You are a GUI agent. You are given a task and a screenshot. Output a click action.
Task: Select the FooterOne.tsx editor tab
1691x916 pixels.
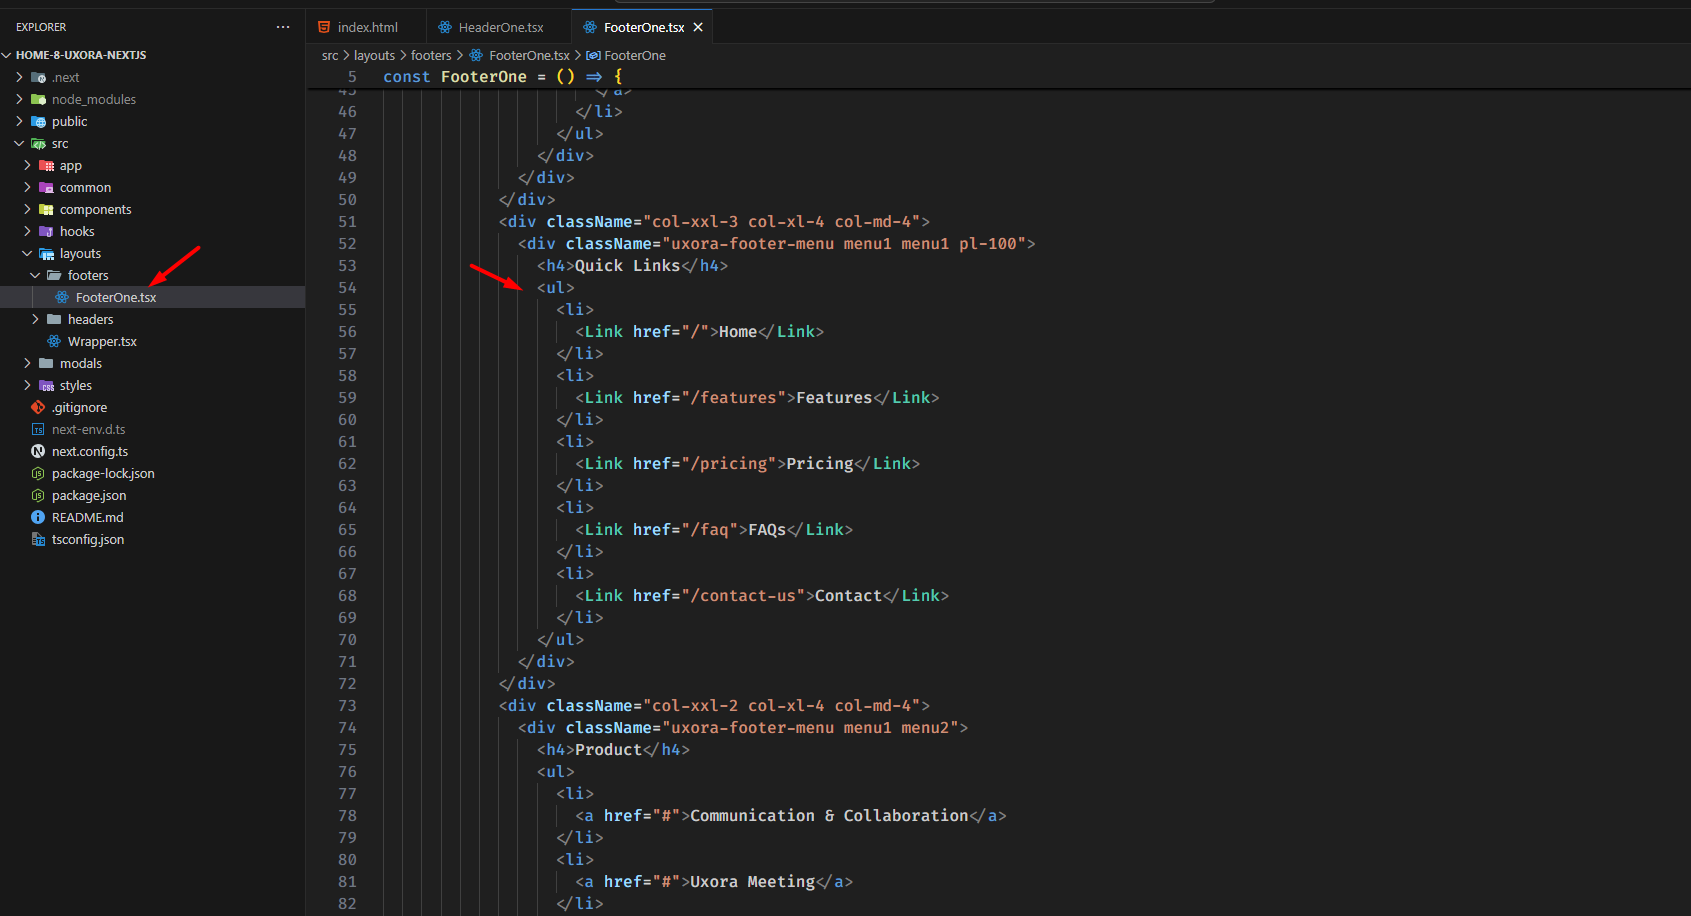[x=643, y=27]
